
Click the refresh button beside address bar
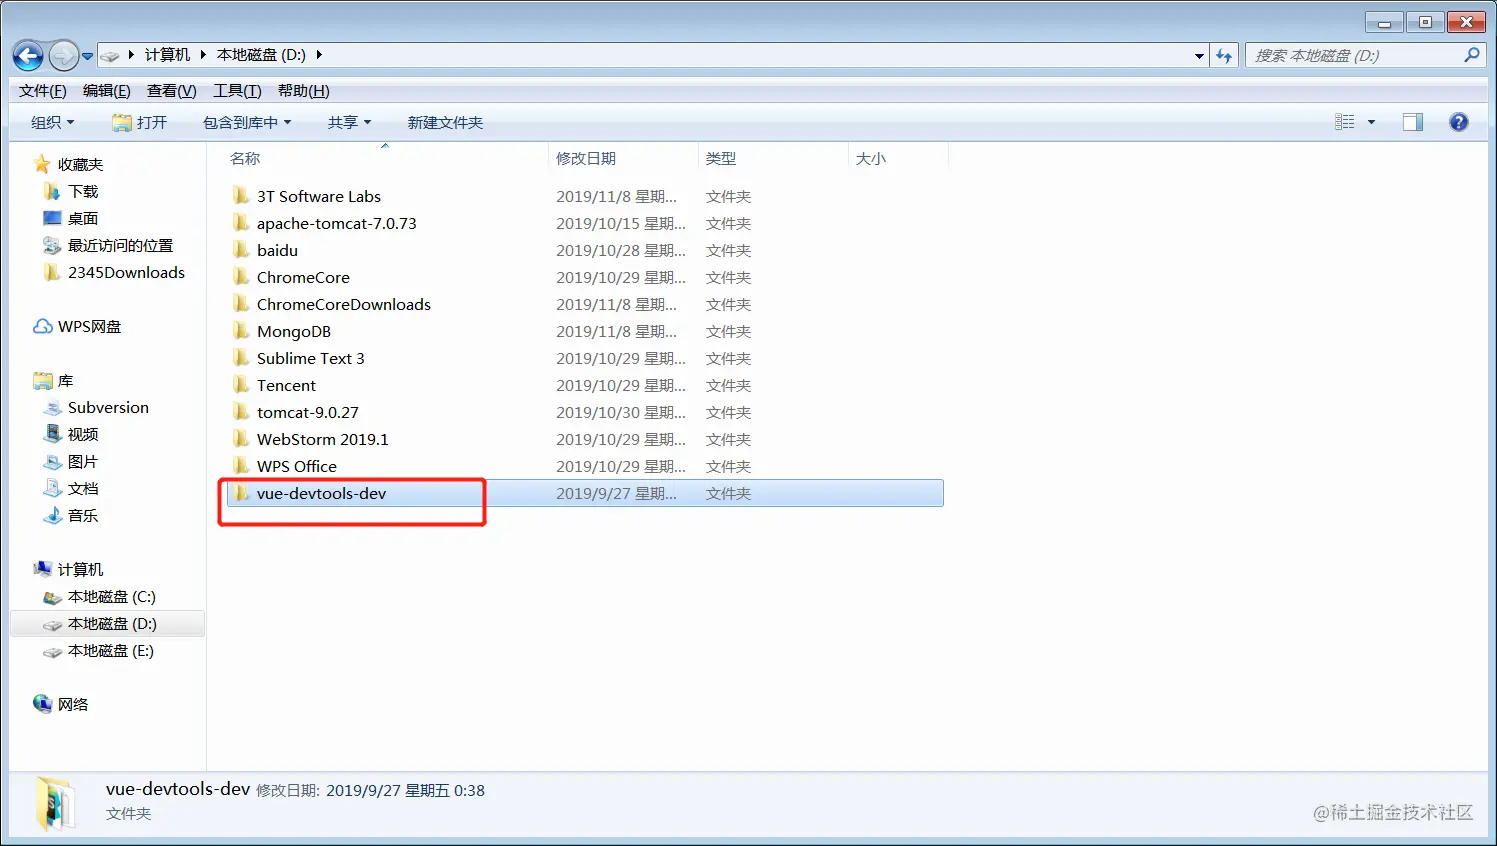click(1224, 56)
